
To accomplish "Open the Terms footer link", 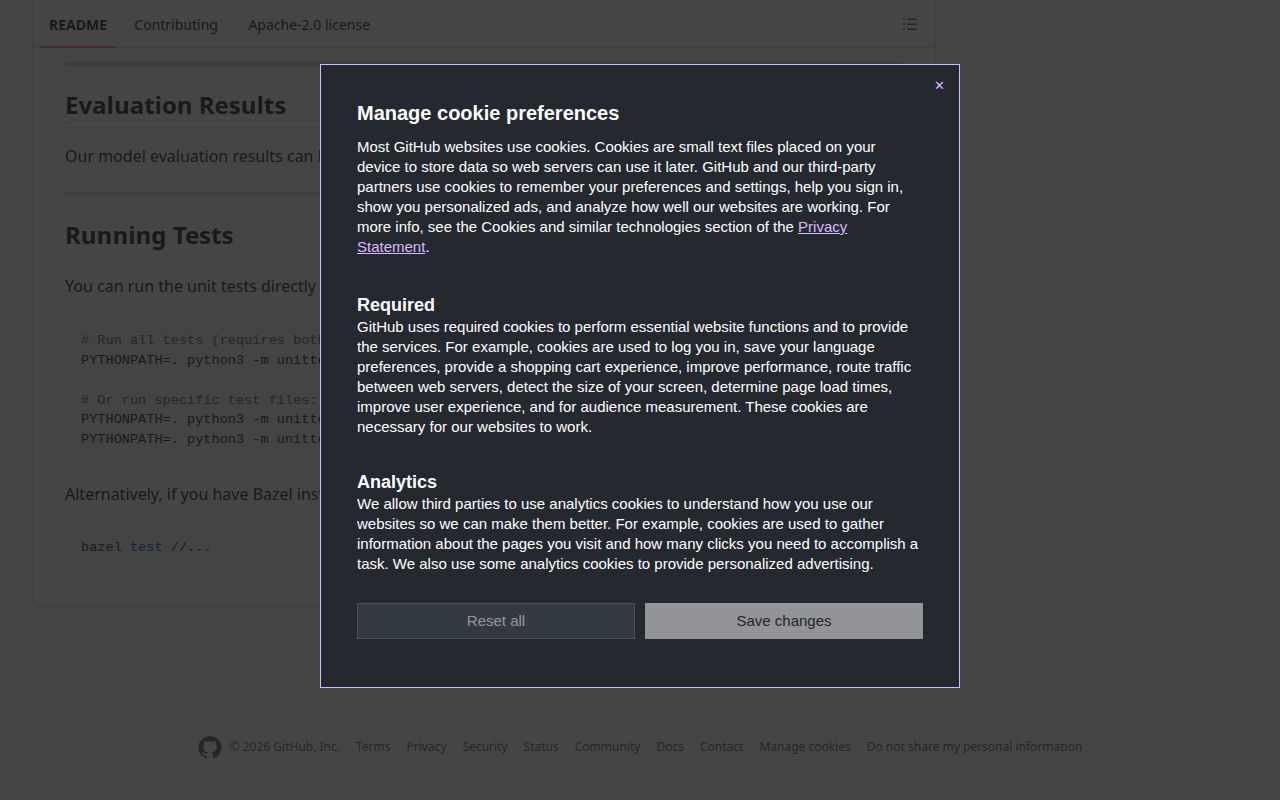I will pyautogui.click(x=373, y=747).
